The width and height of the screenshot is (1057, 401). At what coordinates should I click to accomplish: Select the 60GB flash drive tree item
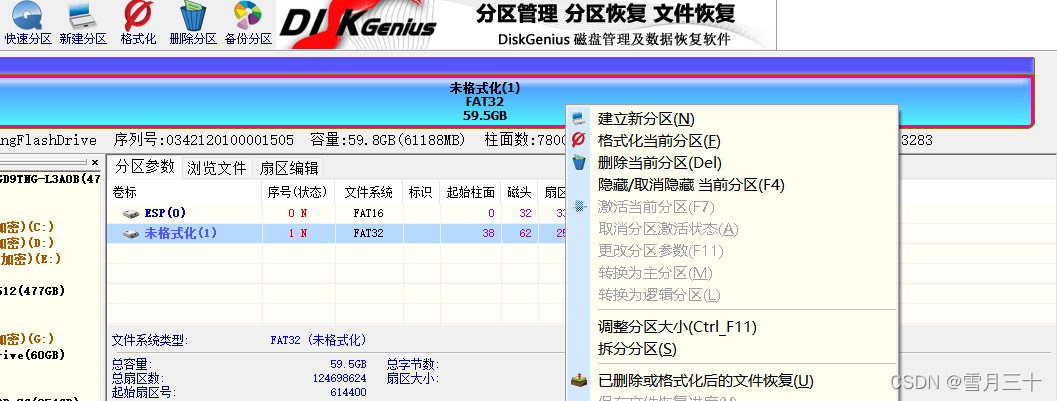pyautogui.click(x=32, y=355)
